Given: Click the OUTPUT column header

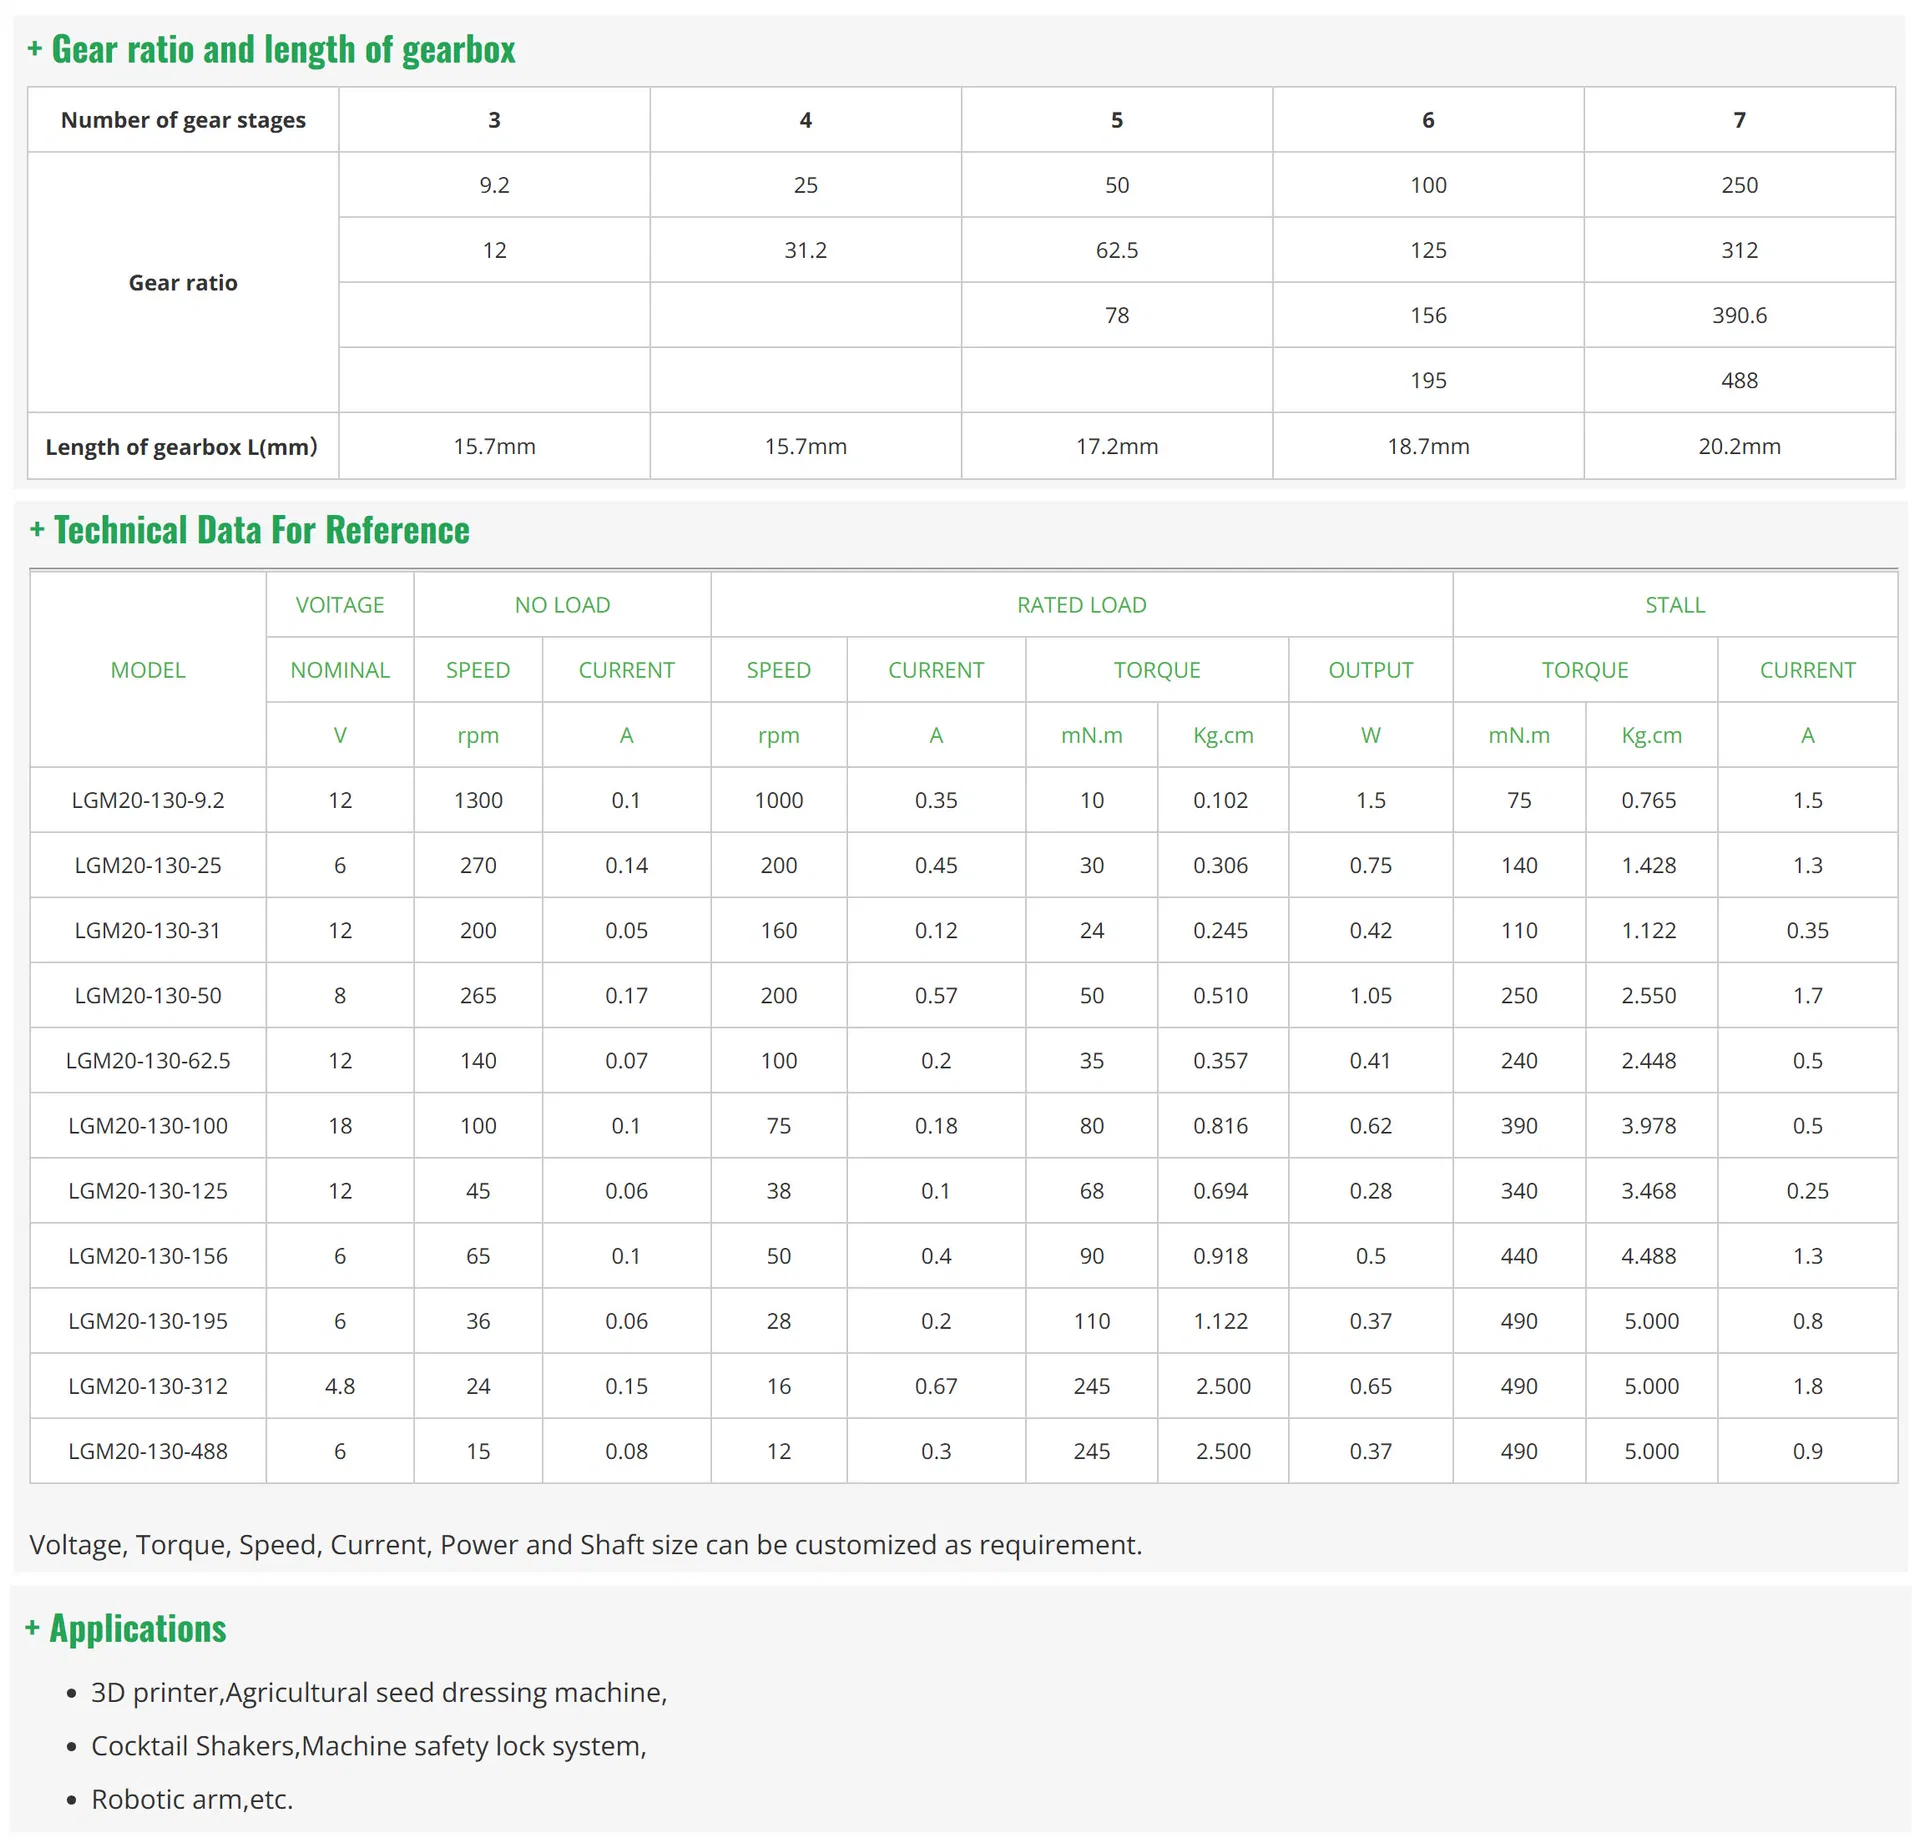Looking at the screenshot, I should tap(1370, 670).
